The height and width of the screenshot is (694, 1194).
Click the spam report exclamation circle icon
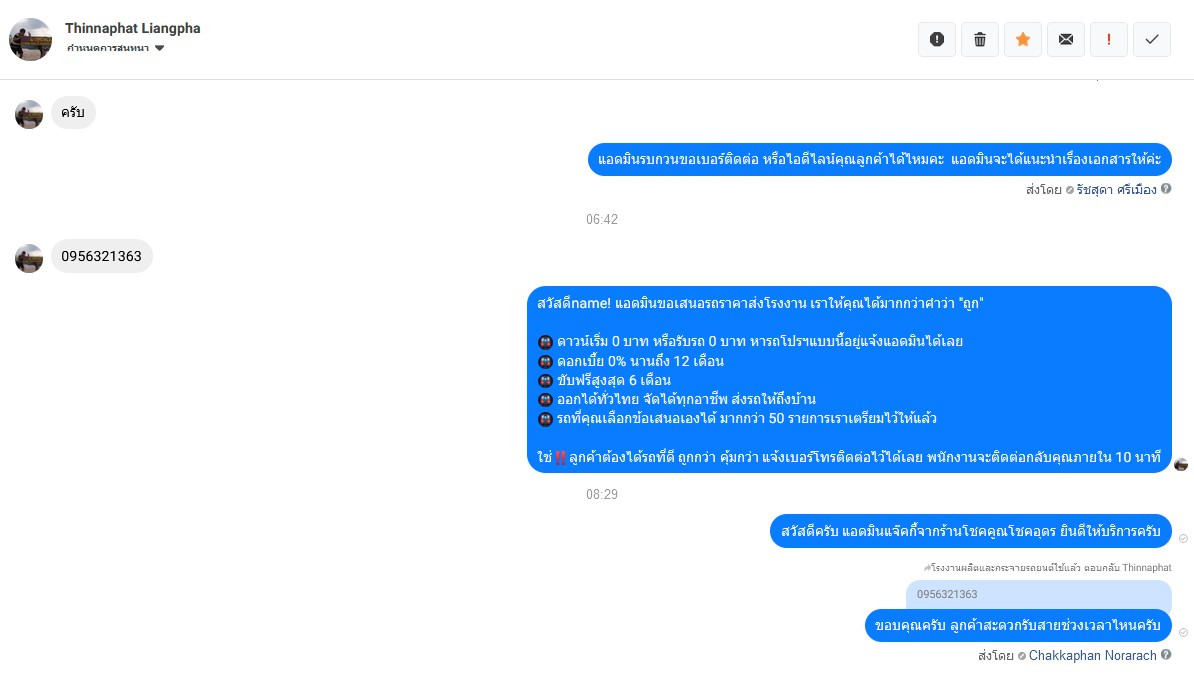937,40
